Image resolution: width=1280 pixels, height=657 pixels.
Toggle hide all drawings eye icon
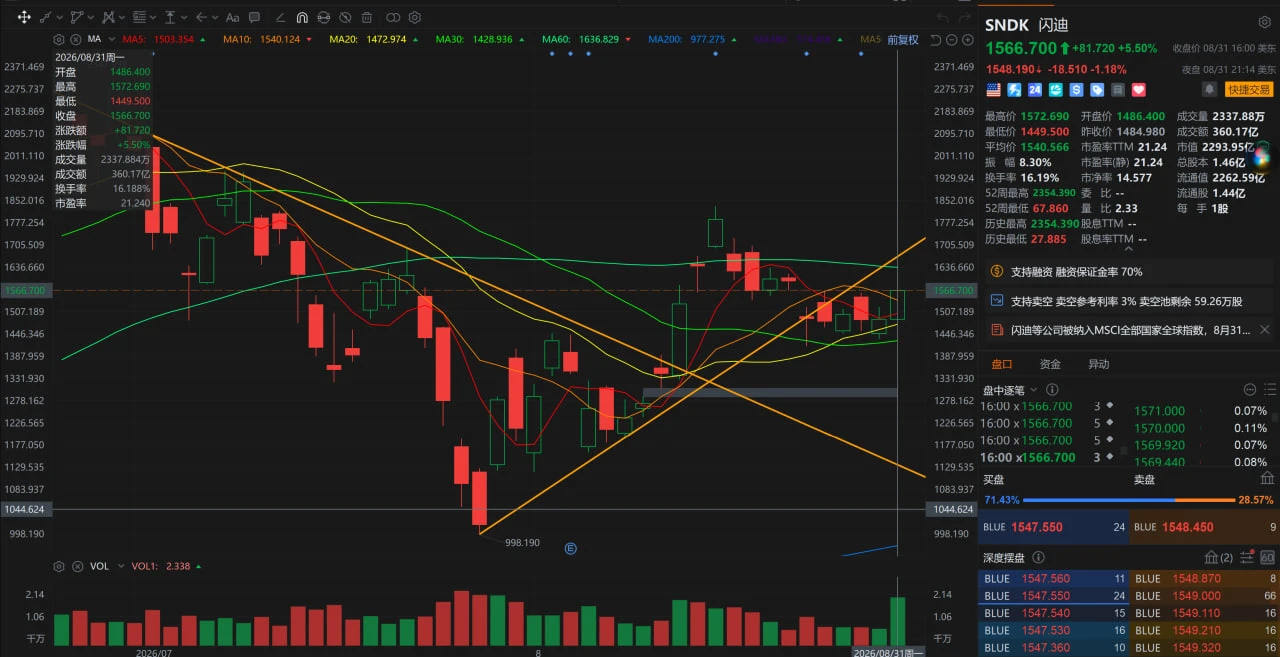coord(345,17)
